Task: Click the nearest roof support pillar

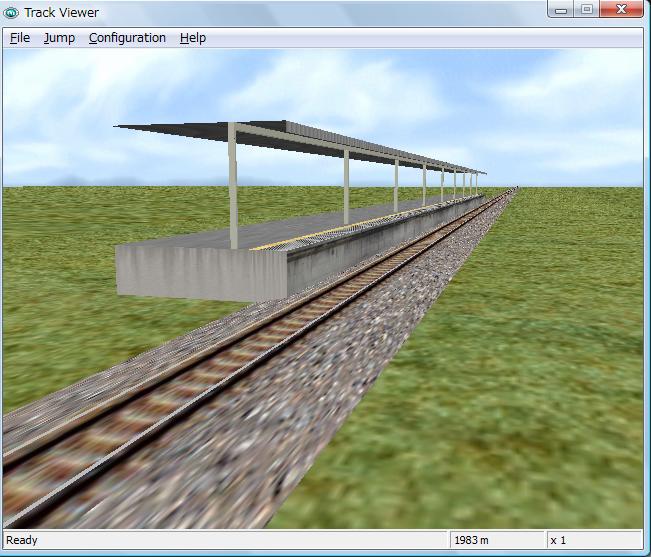Action: (x=233, y=187)
